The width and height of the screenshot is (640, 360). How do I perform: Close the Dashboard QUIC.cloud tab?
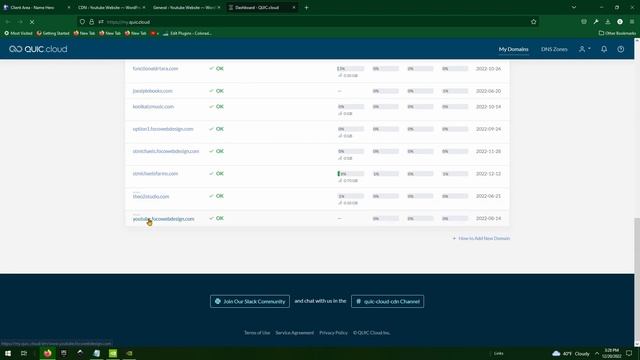click(x=293, y=7)
